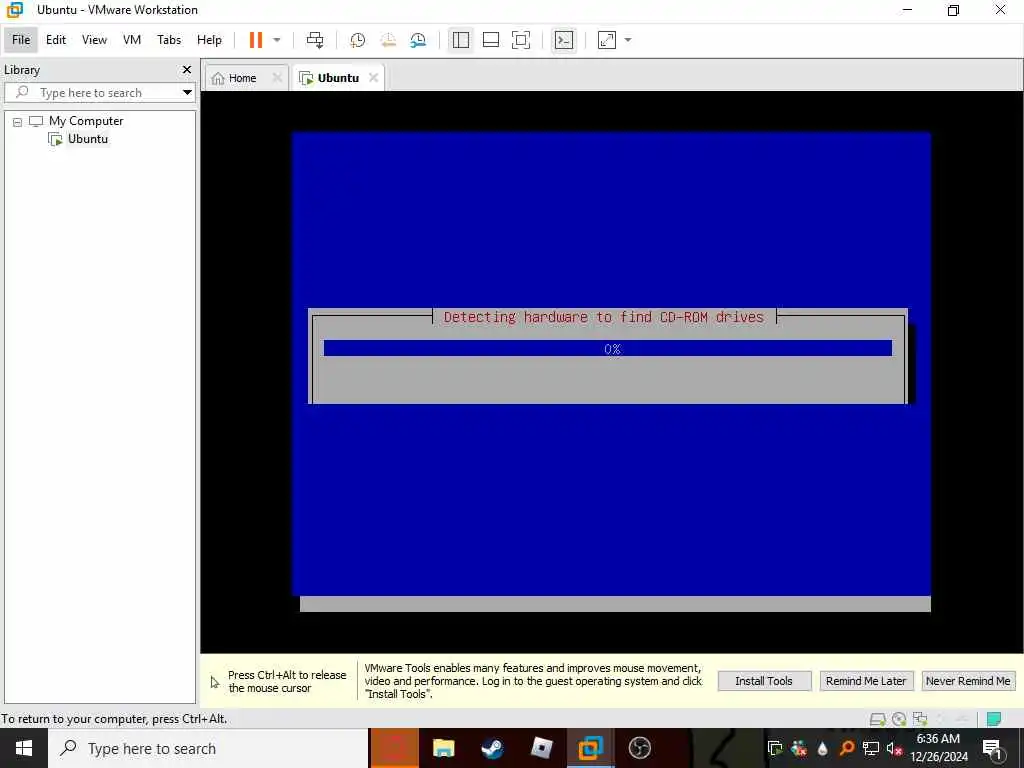
Task: Open the Help menu
Action: pyautogui.click(x=209, y=40)
